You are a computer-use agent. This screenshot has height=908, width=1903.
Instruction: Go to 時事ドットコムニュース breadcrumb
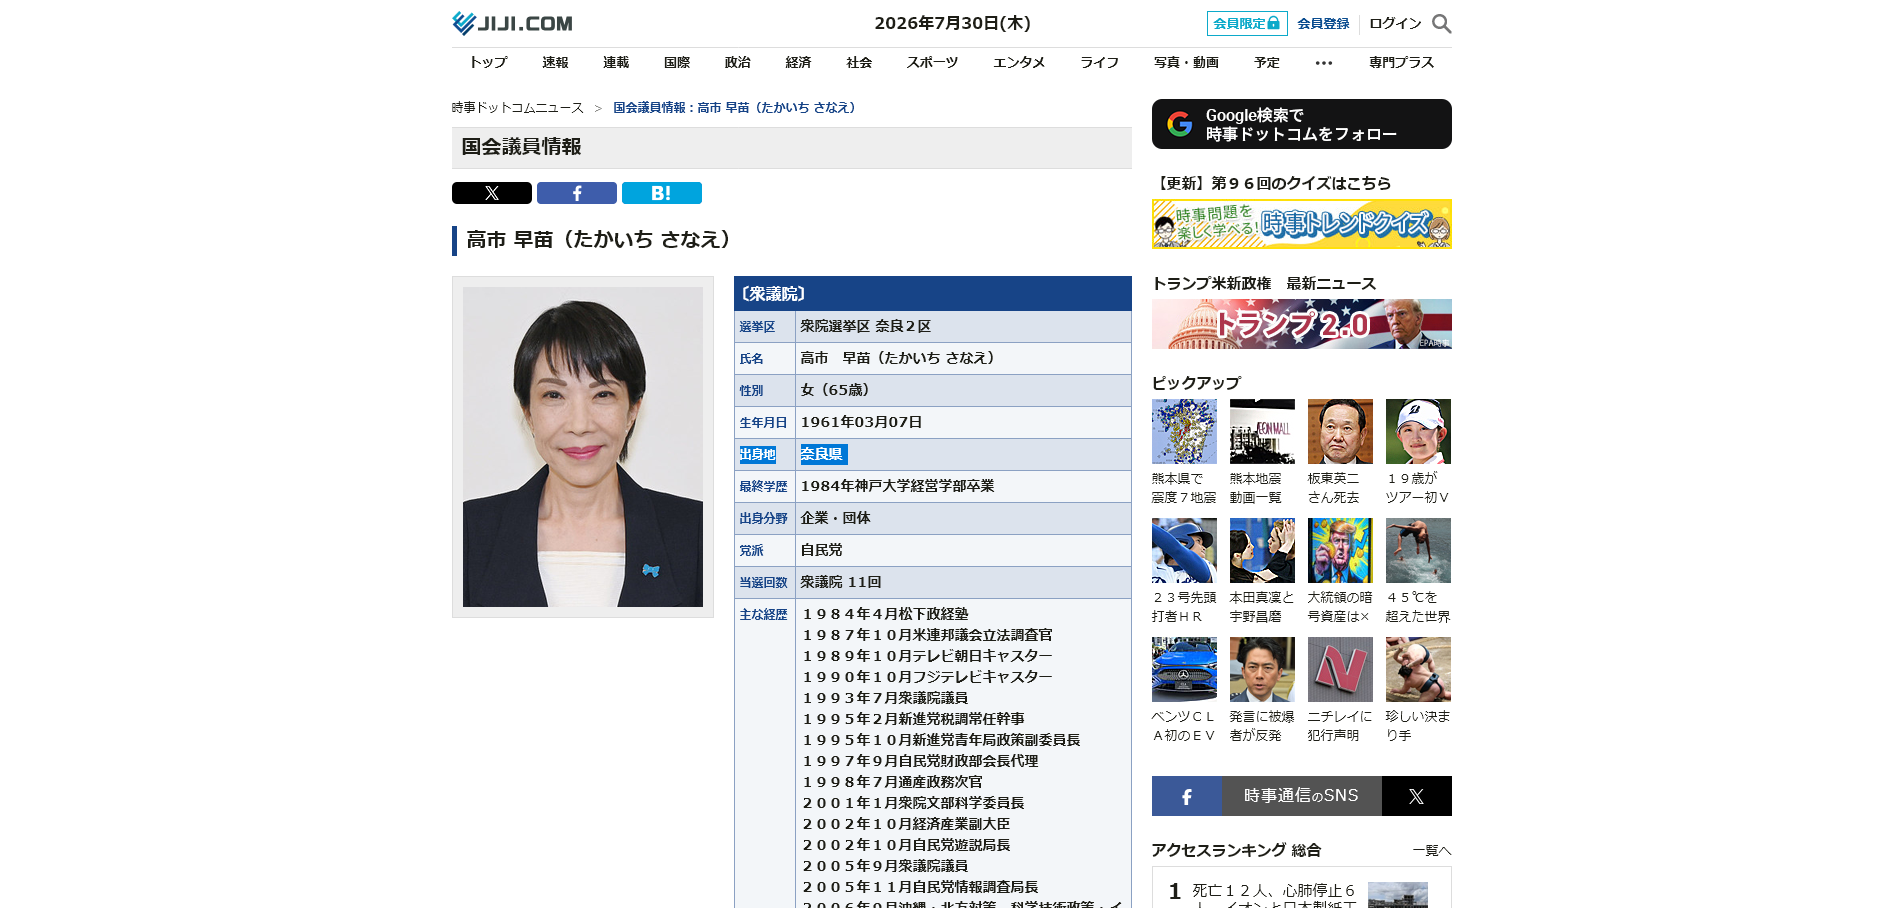[x=518, y=107]
